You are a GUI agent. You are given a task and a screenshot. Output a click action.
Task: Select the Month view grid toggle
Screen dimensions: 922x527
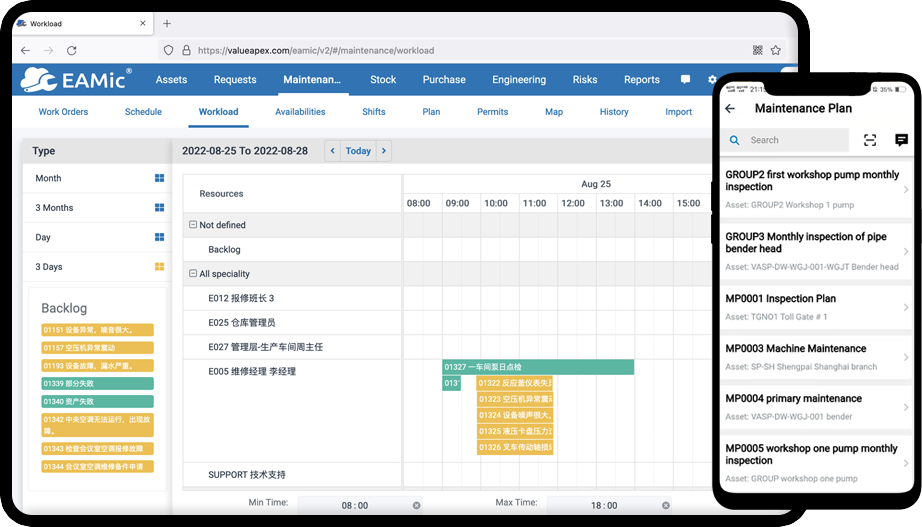[159, 178]
